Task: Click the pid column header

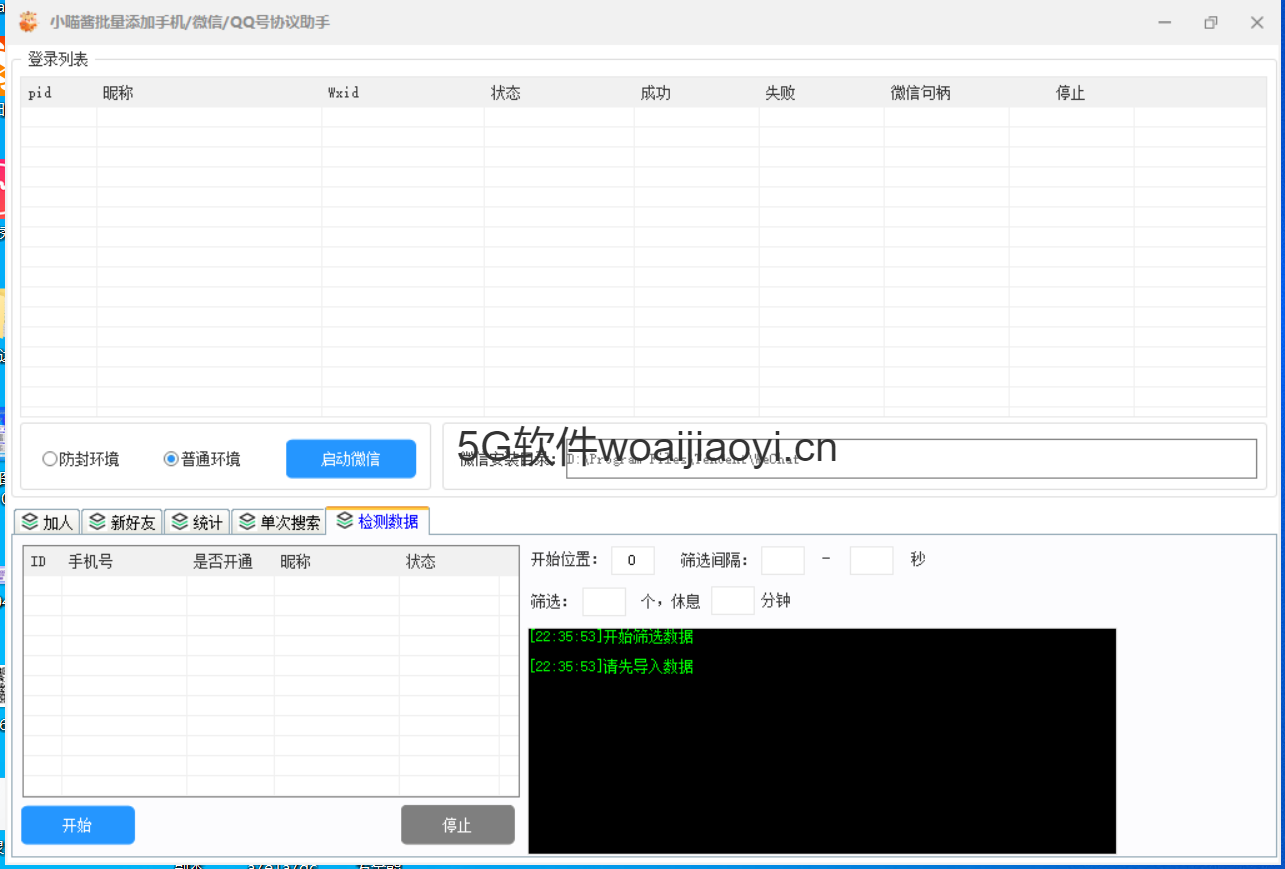Action: click(59, 93)
